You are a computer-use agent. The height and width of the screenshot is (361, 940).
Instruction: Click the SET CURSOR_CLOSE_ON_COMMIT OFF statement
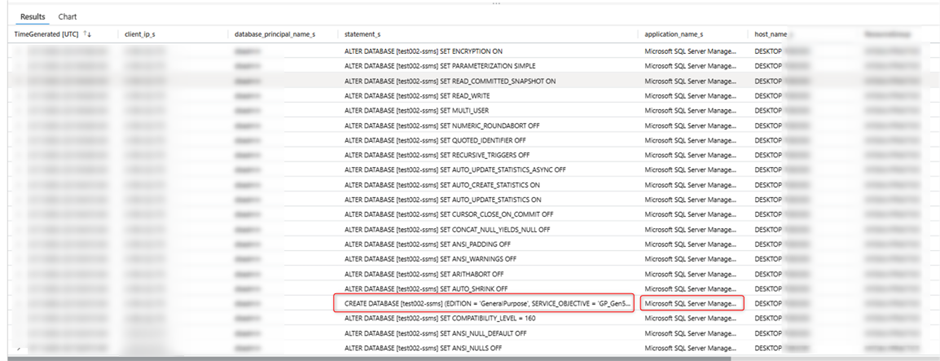[x=448, y=214]
